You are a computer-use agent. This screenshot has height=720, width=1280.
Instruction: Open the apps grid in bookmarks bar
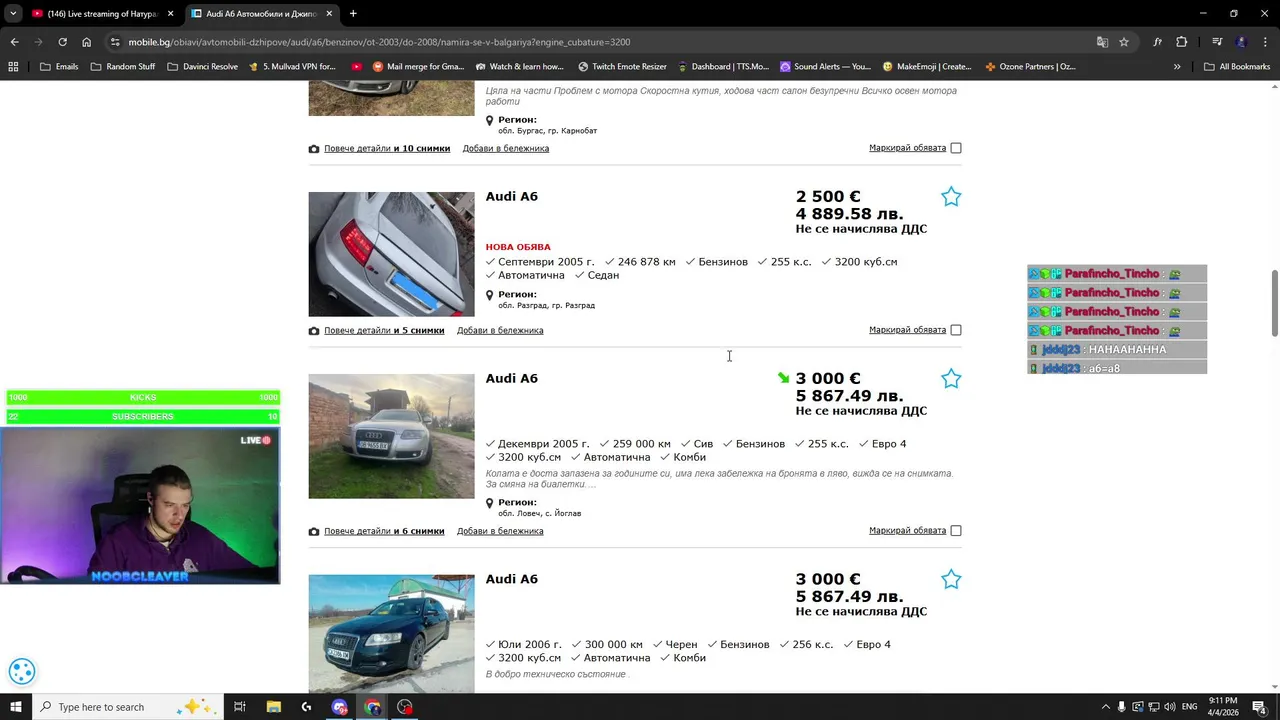point(13,67)
